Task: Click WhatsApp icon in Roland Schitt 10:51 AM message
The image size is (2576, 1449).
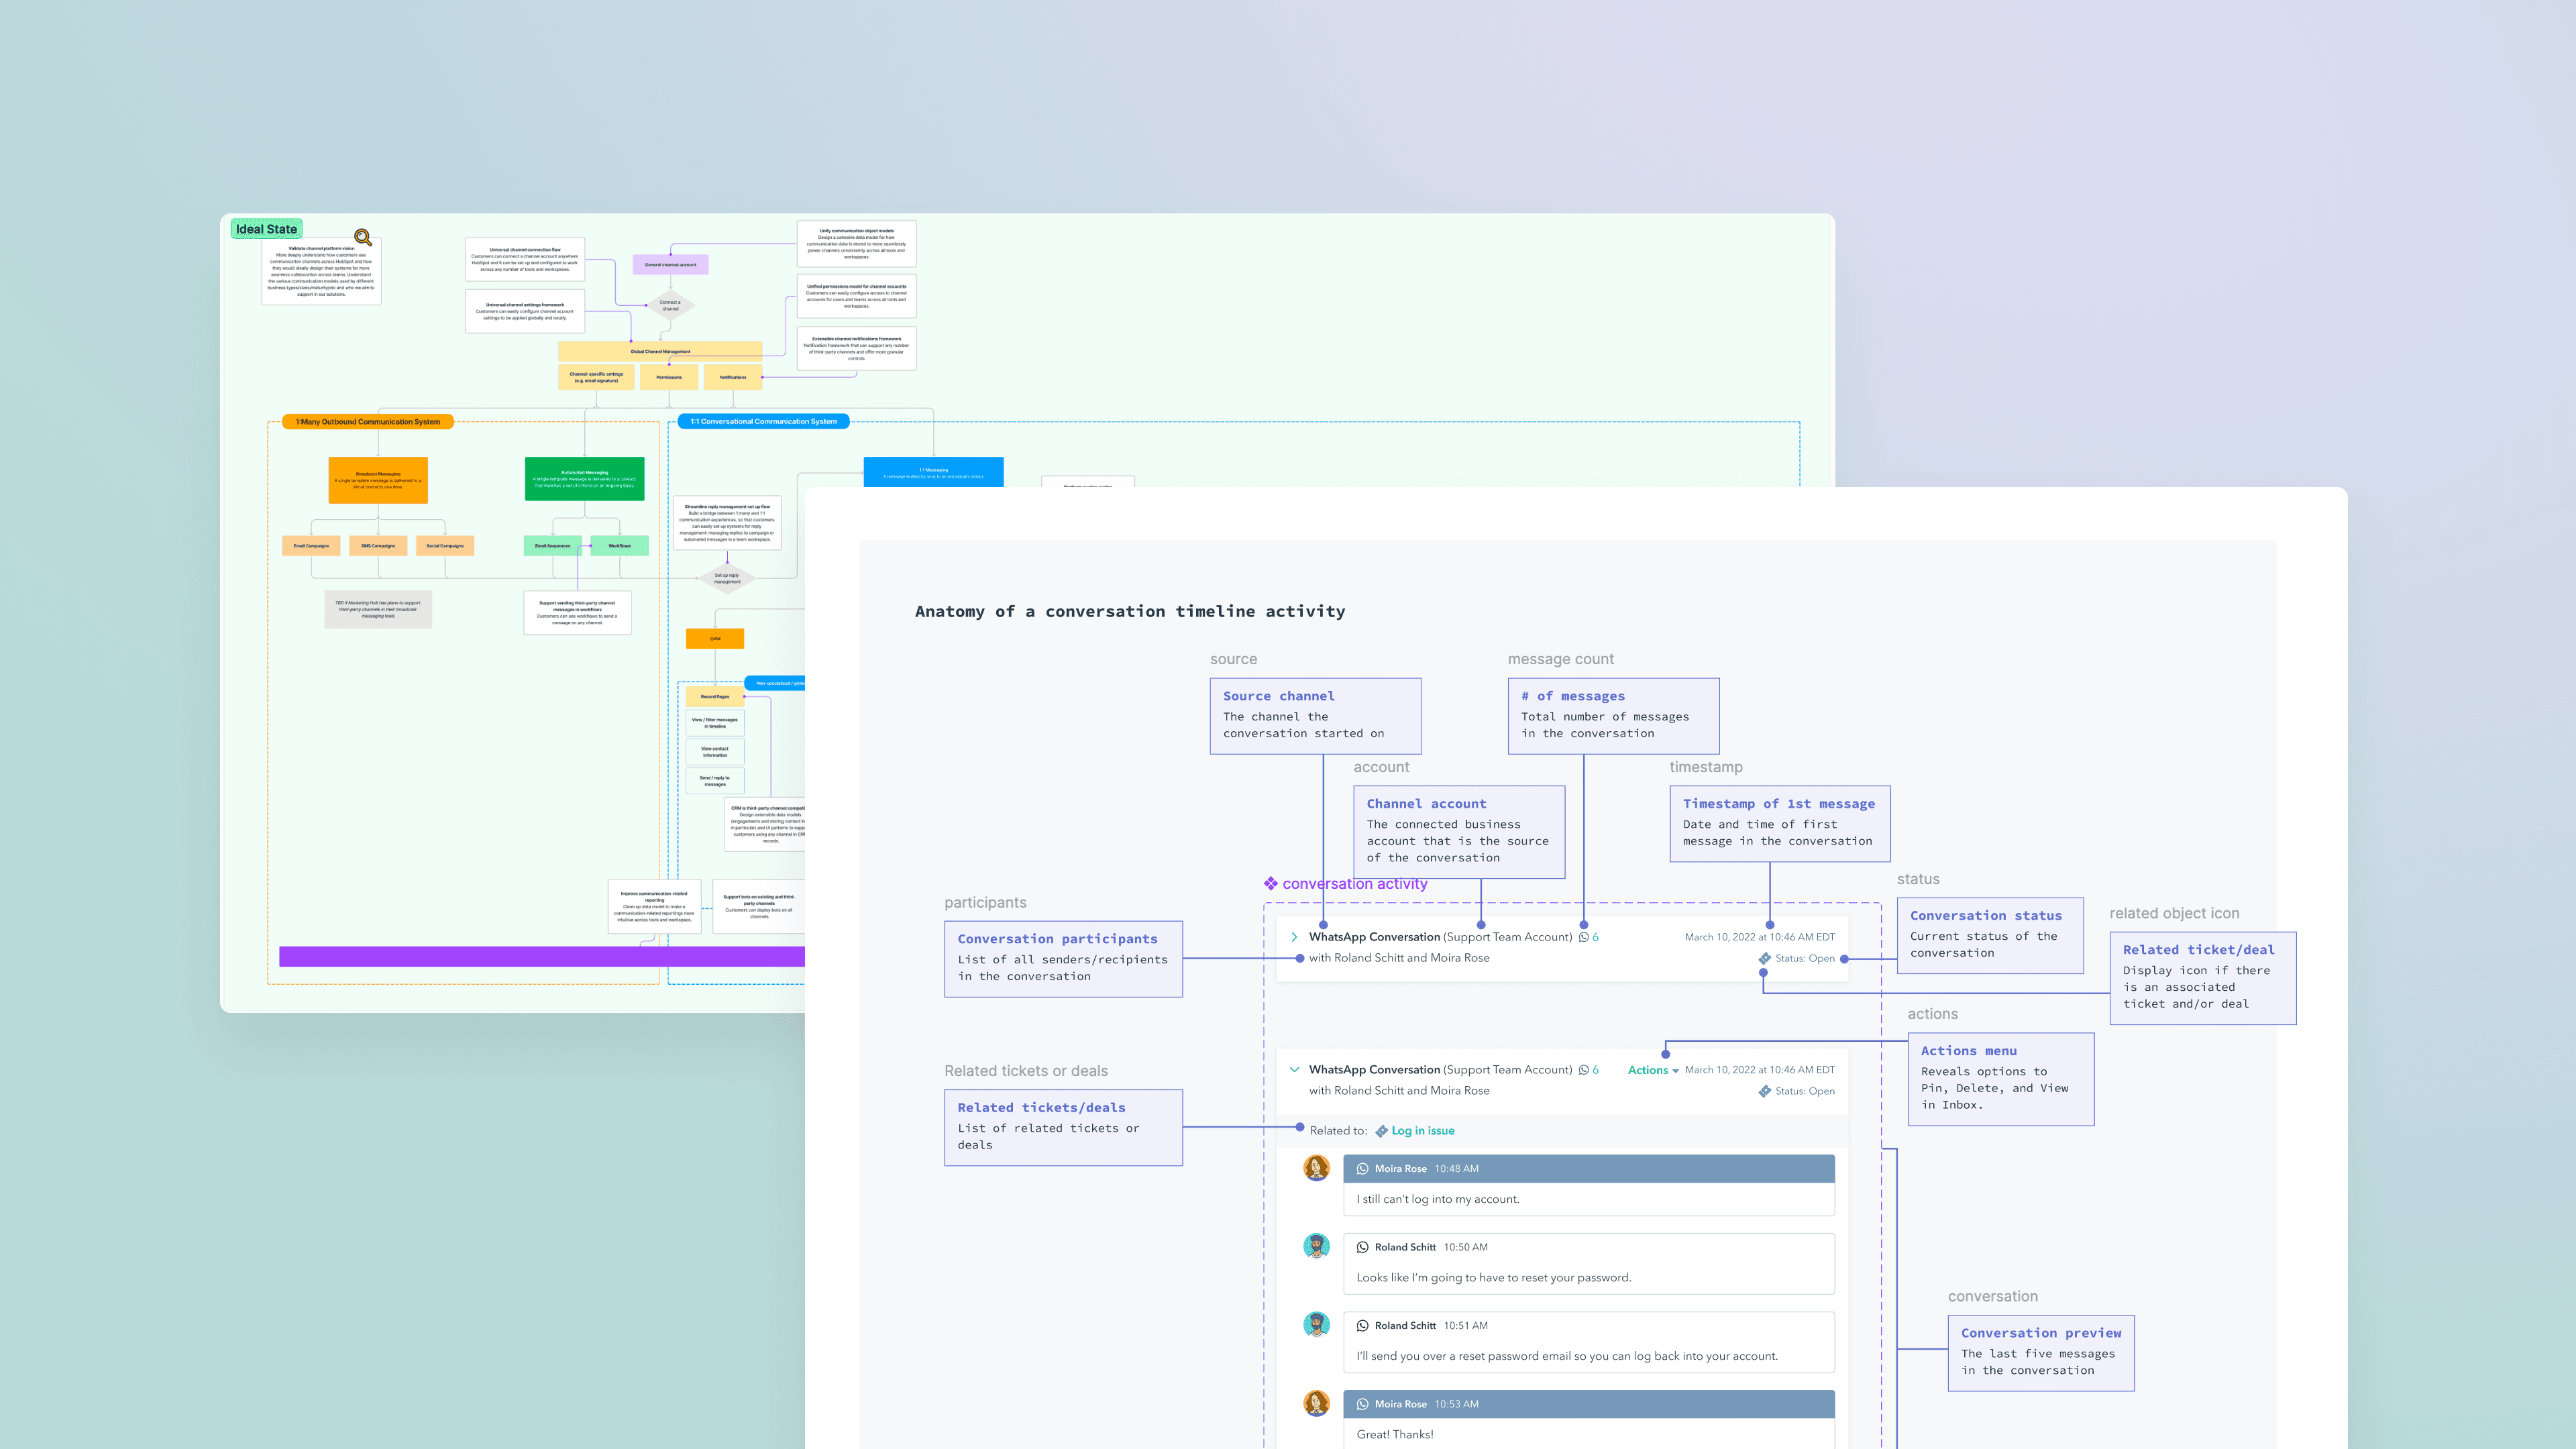Action: pos(1362,1325)
